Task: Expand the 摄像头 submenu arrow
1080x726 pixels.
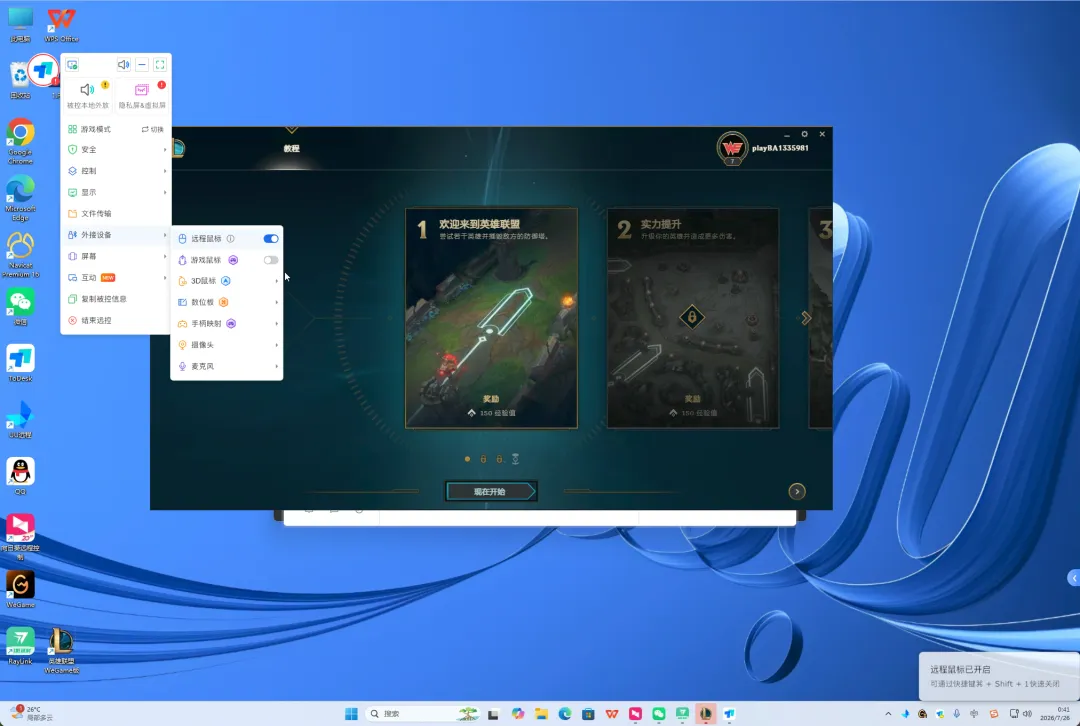Action: 276,345
